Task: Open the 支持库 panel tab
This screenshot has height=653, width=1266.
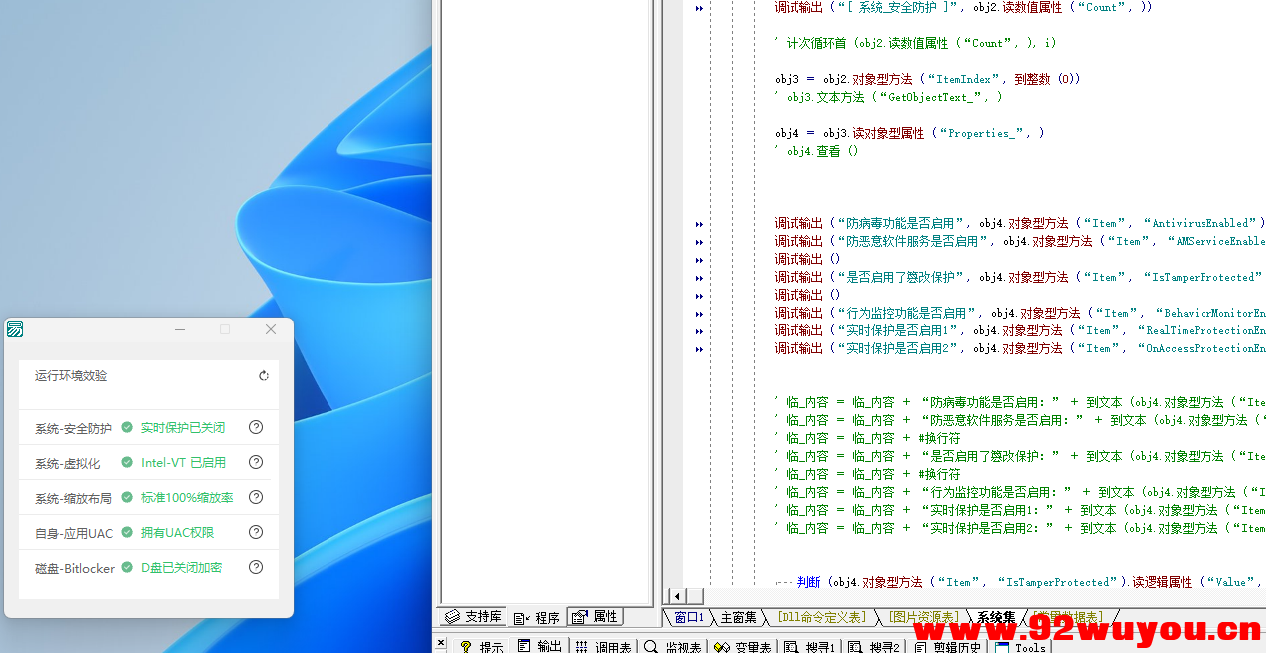Action: [471, 616]
